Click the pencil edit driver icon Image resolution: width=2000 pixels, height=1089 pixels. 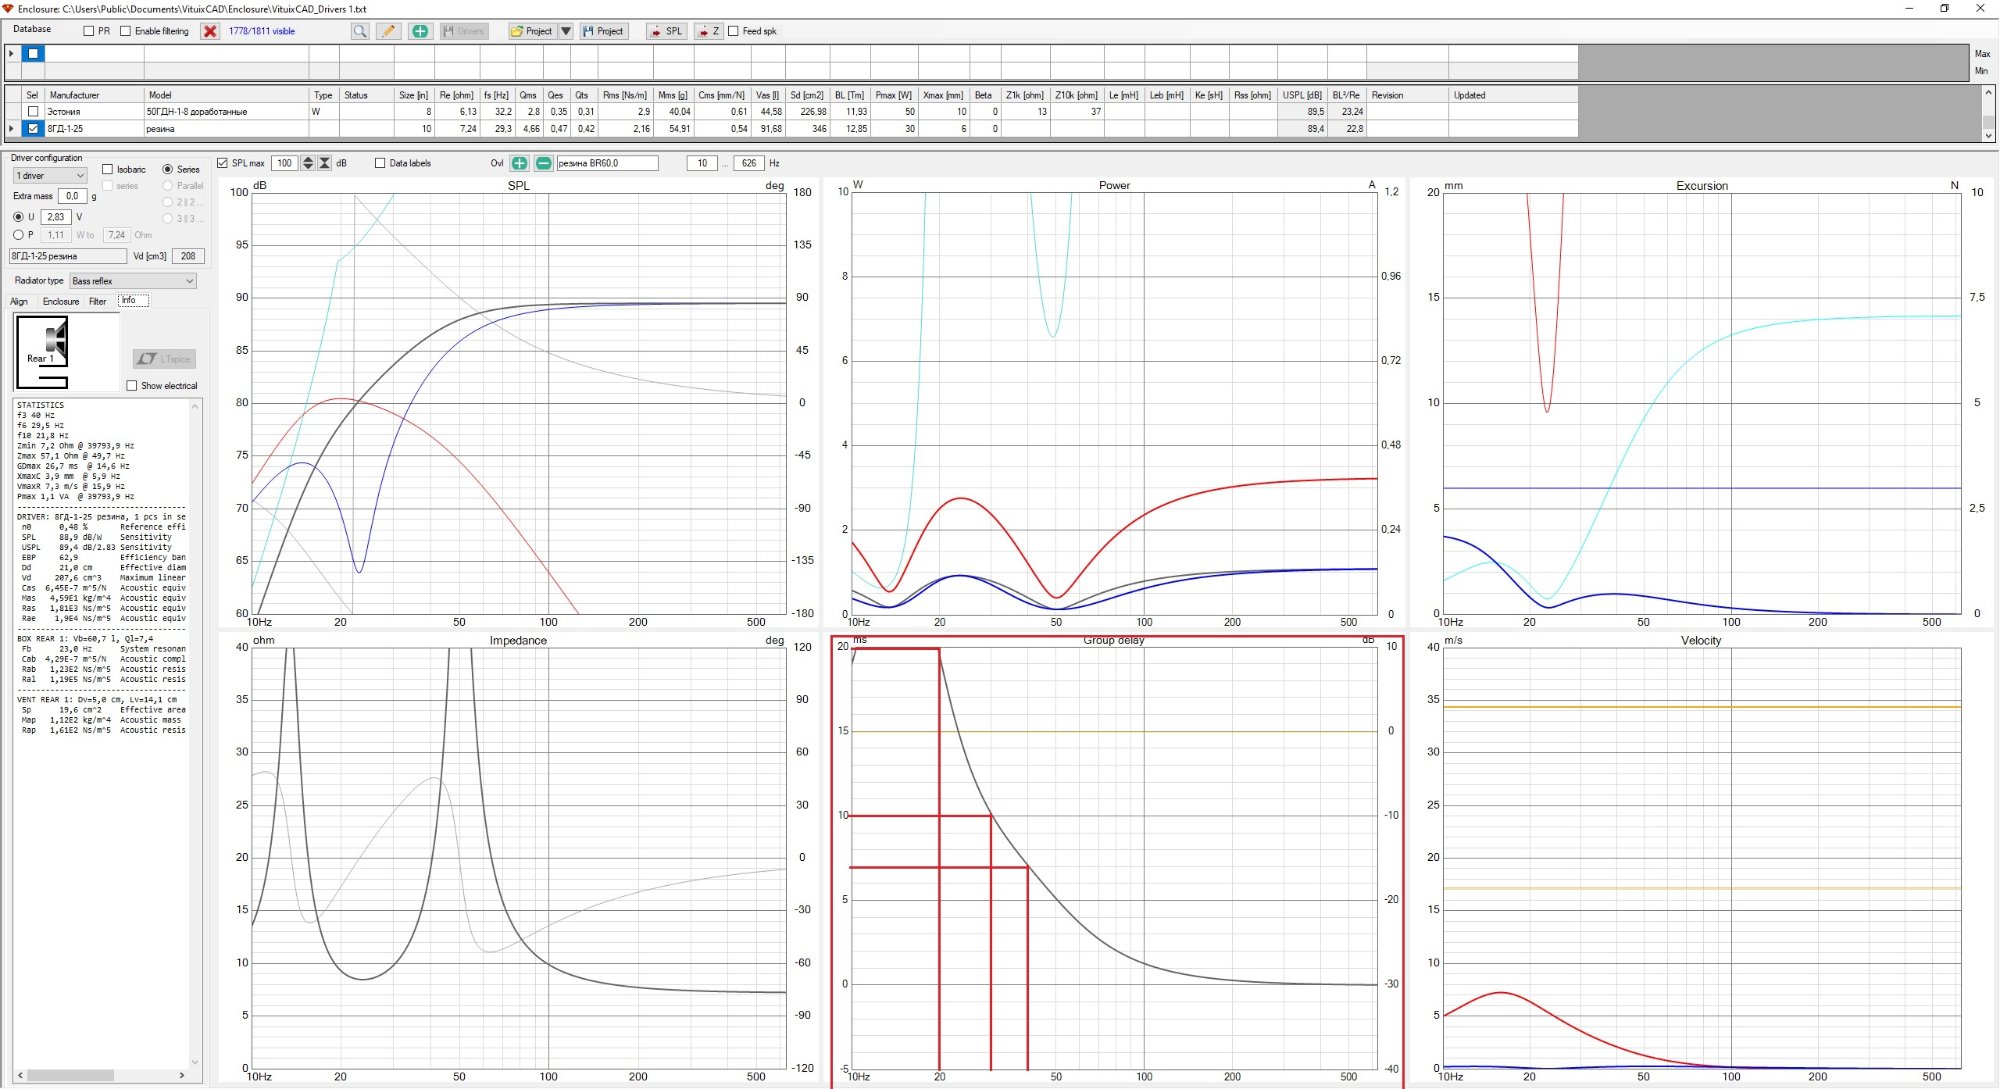point(388,31)
